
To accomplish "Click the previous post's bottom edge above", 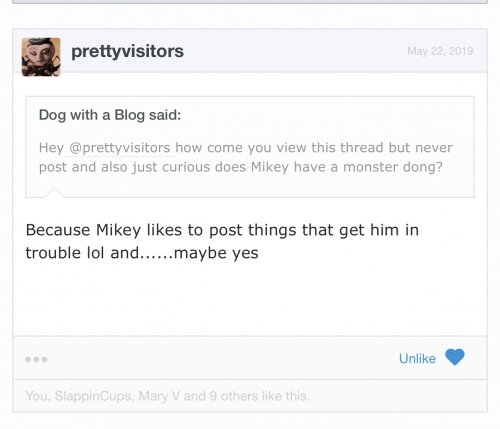I will [250, 2].
